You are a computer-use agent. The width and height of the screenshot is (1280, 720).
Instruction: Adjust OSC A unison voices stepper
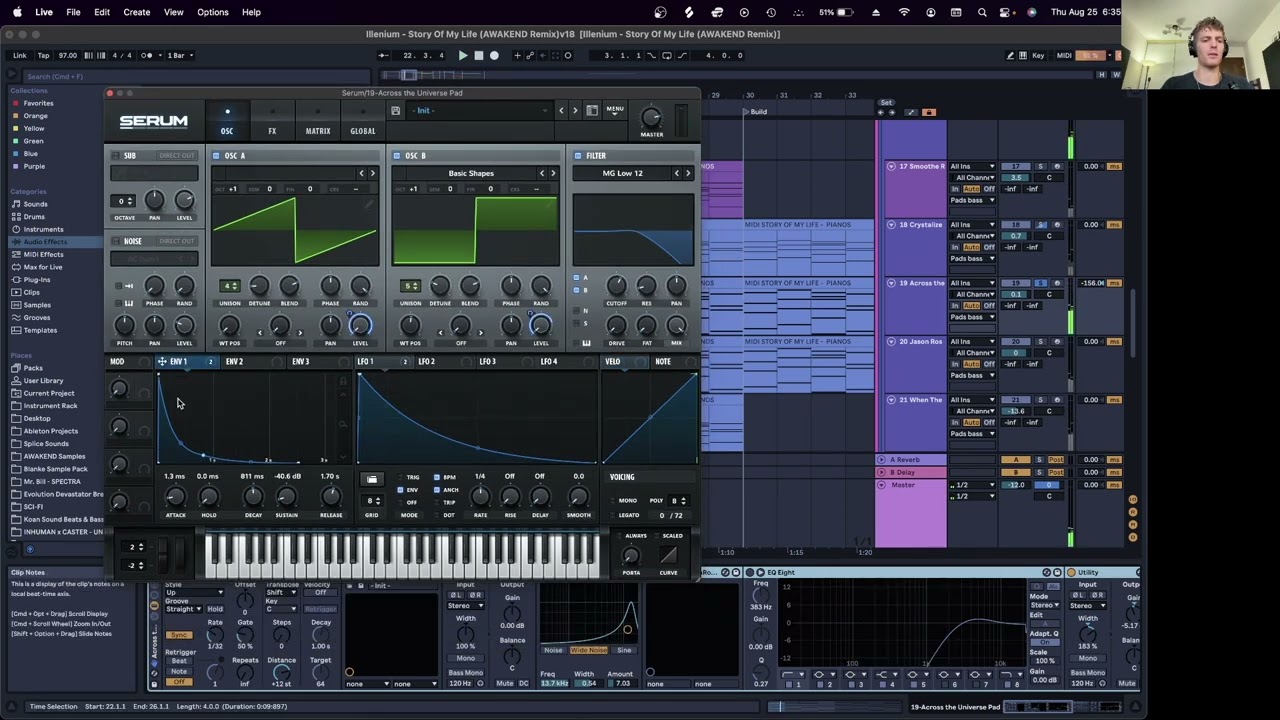[x=230, y=286]
